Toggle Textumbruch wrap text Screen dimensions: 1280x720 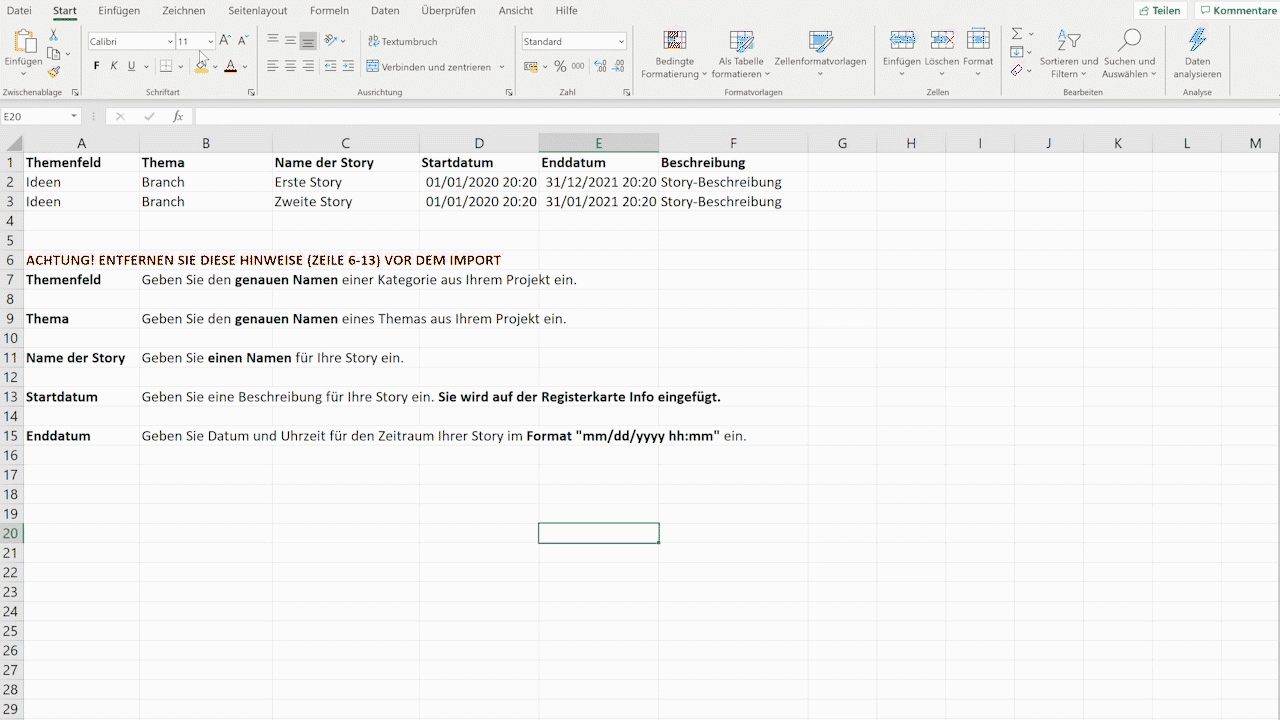click(x=402, y=42)
